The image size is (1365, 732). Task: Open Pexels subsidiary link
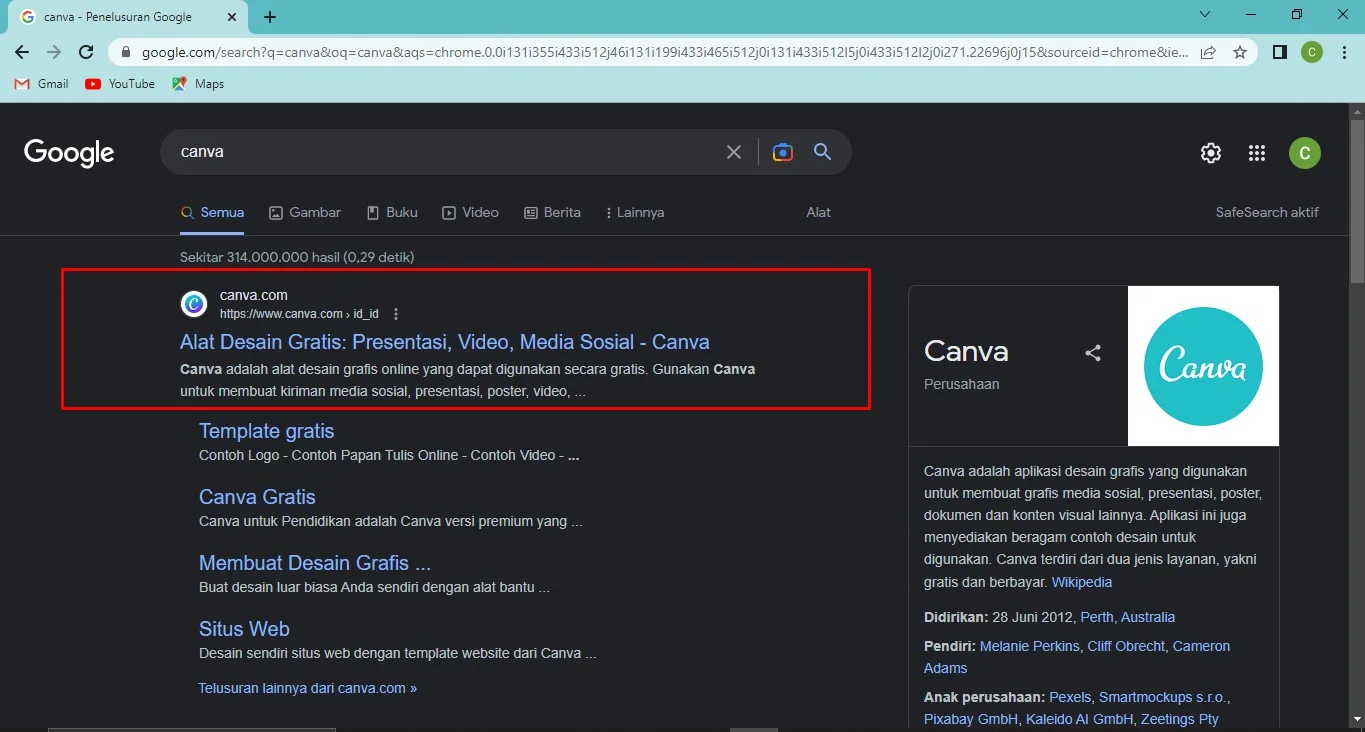pos(1071,697)
